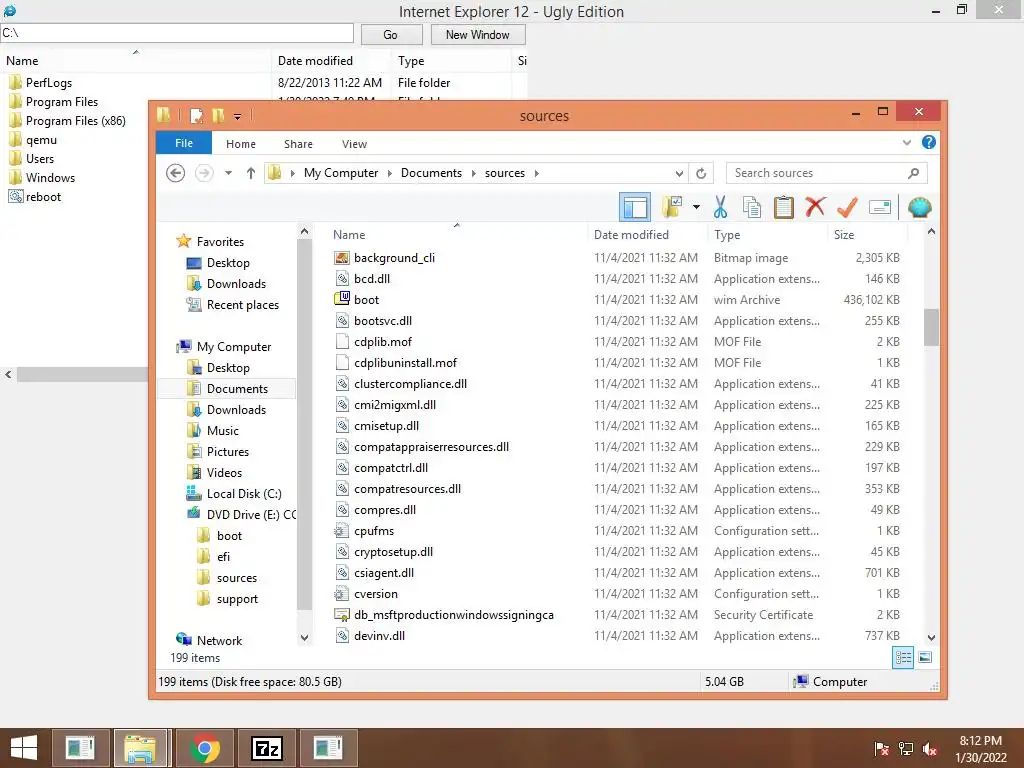Screen dimensions: 1024x768
Task: Click the Rename toolbar icon
Action: click(x=880, y=208)
